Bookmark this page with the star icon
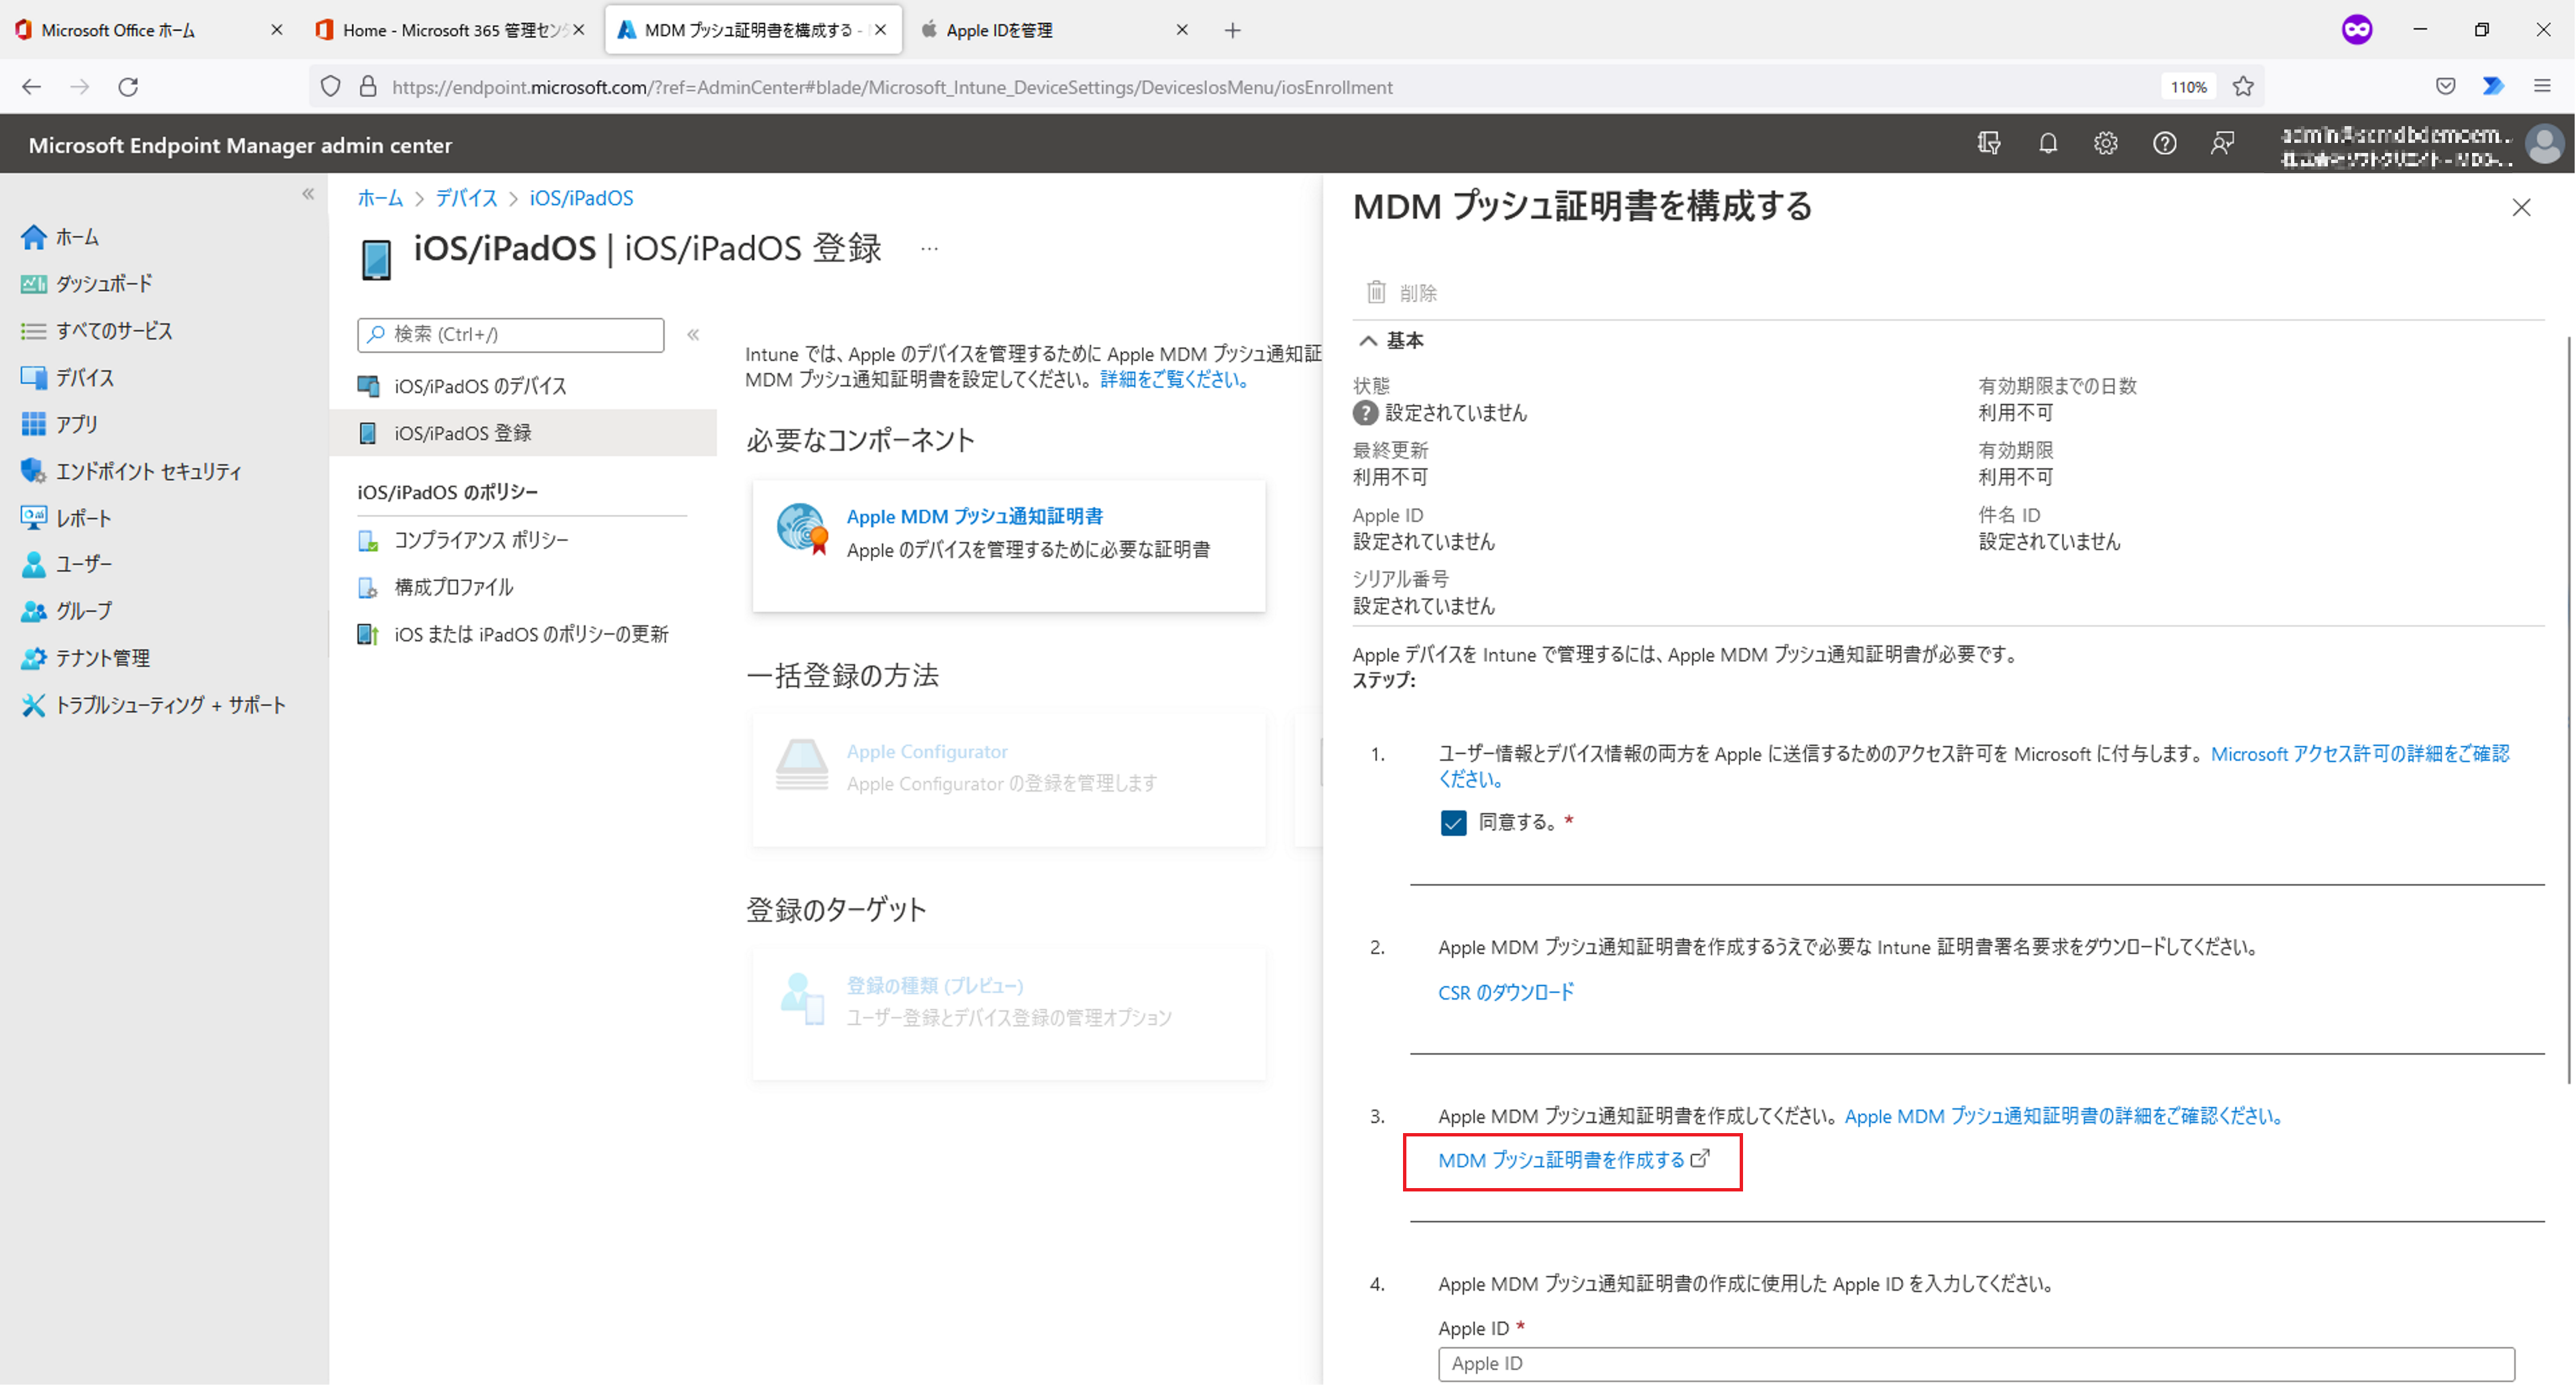This screenshot has height=1386, width=2576. [x=2243, y=87]
